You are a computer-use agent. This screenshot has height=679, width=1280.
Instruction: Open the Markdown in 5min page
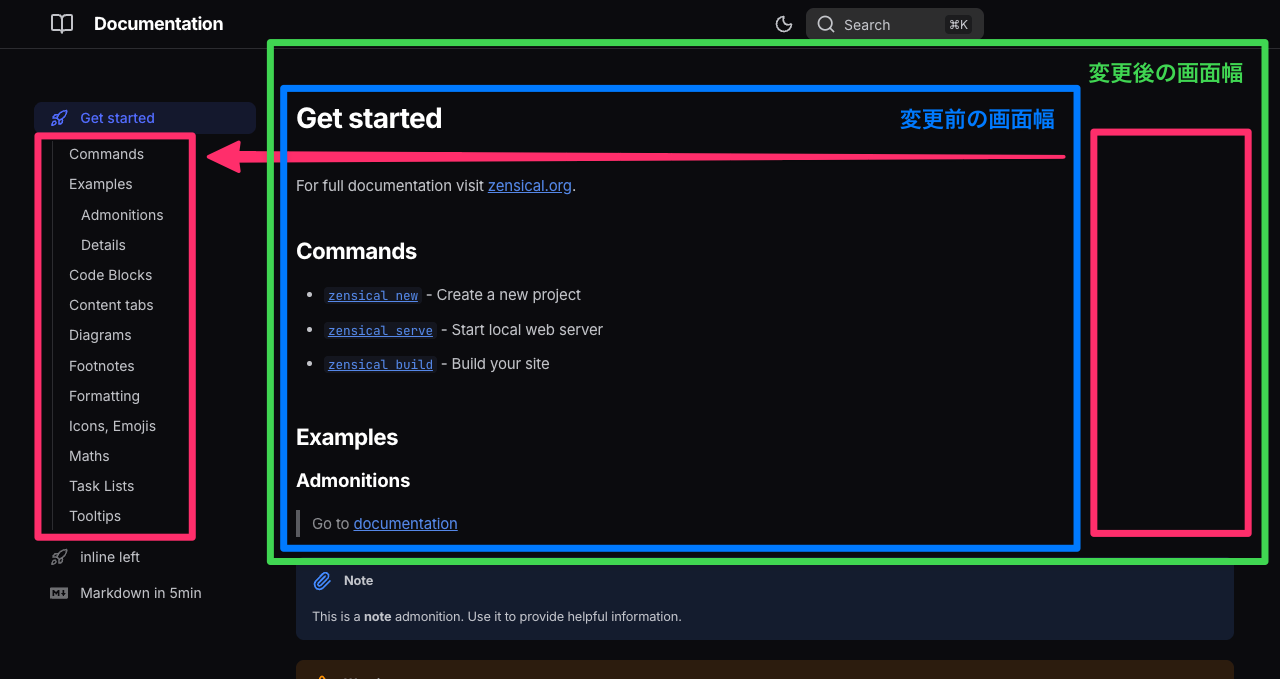tap(140, 593)
